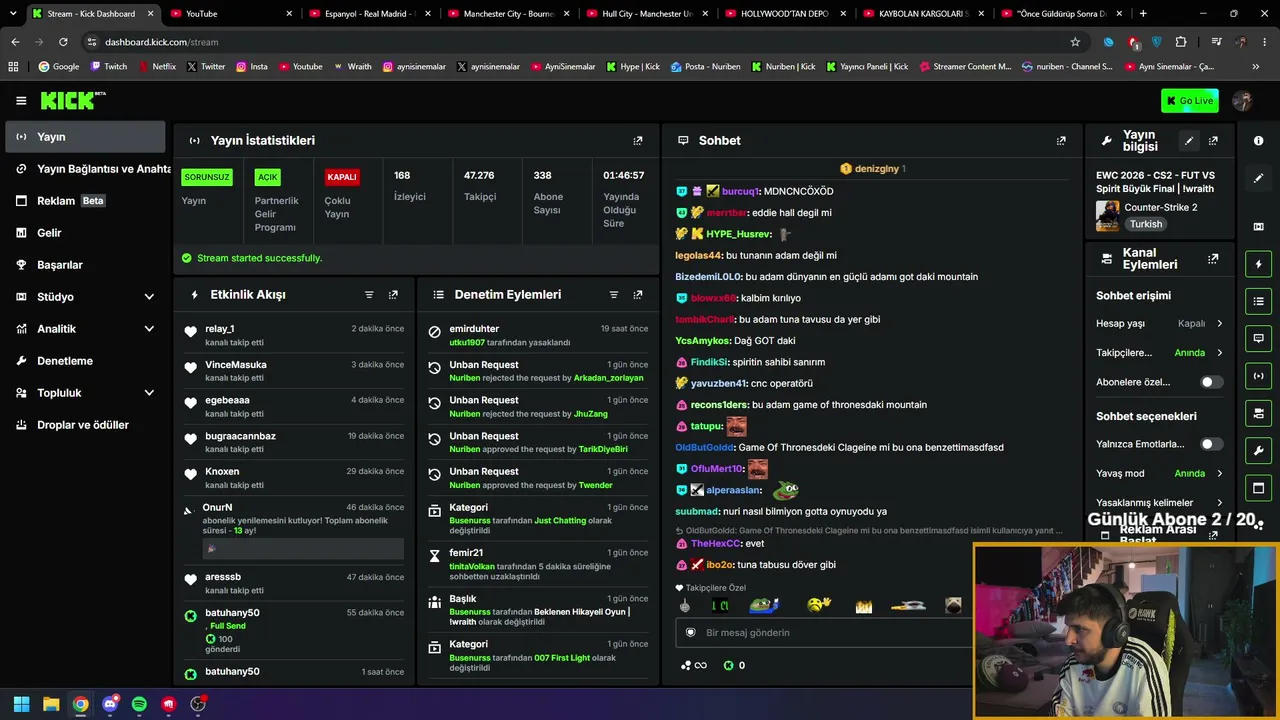Open Spotify from the taskbar
Image resolution: width=1280 pixels, height=720 pixels.
(x=139, y=704)
